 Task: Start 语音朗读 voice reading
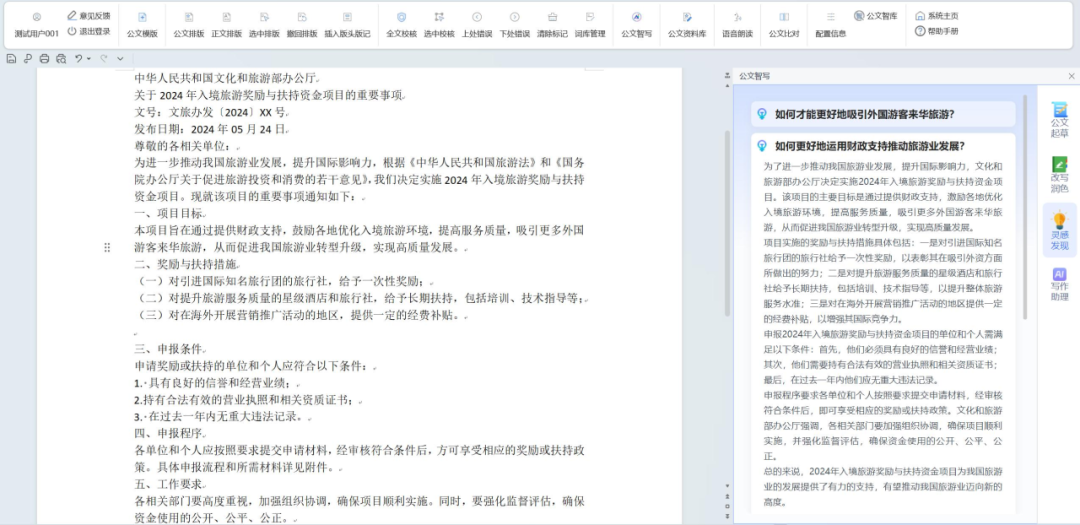[x=738, y=25]
